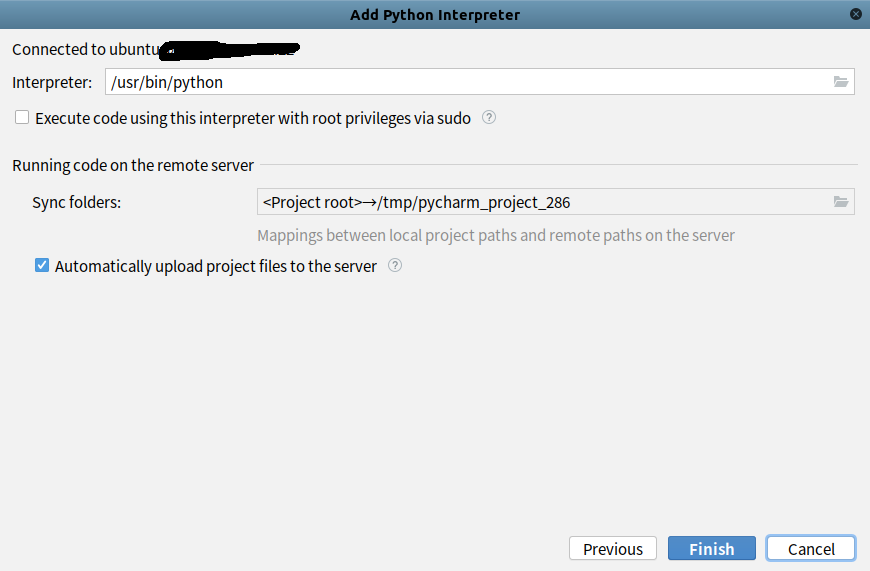Close the Add Python Interpreter dialog
Screen dimensions: 870x571
click(x=856, y=14)
